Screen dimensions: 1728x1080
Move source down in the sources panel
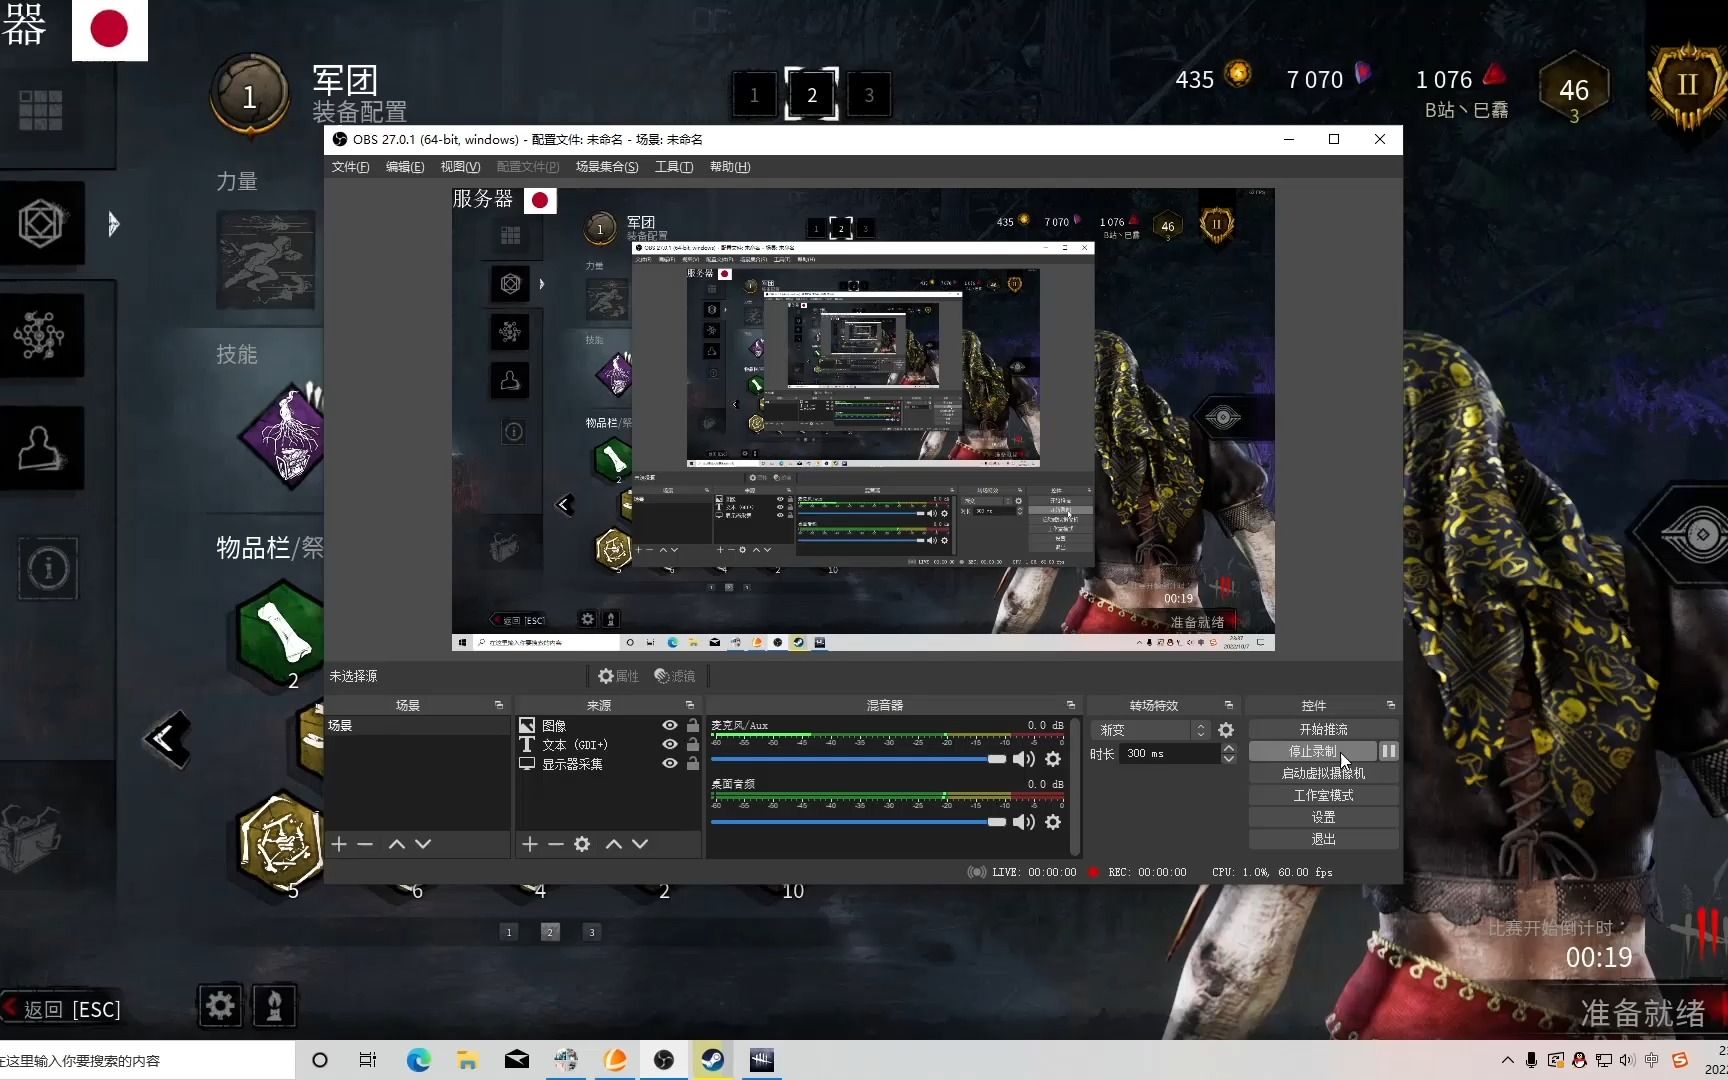pyautogui.click(x=640, y=844)
